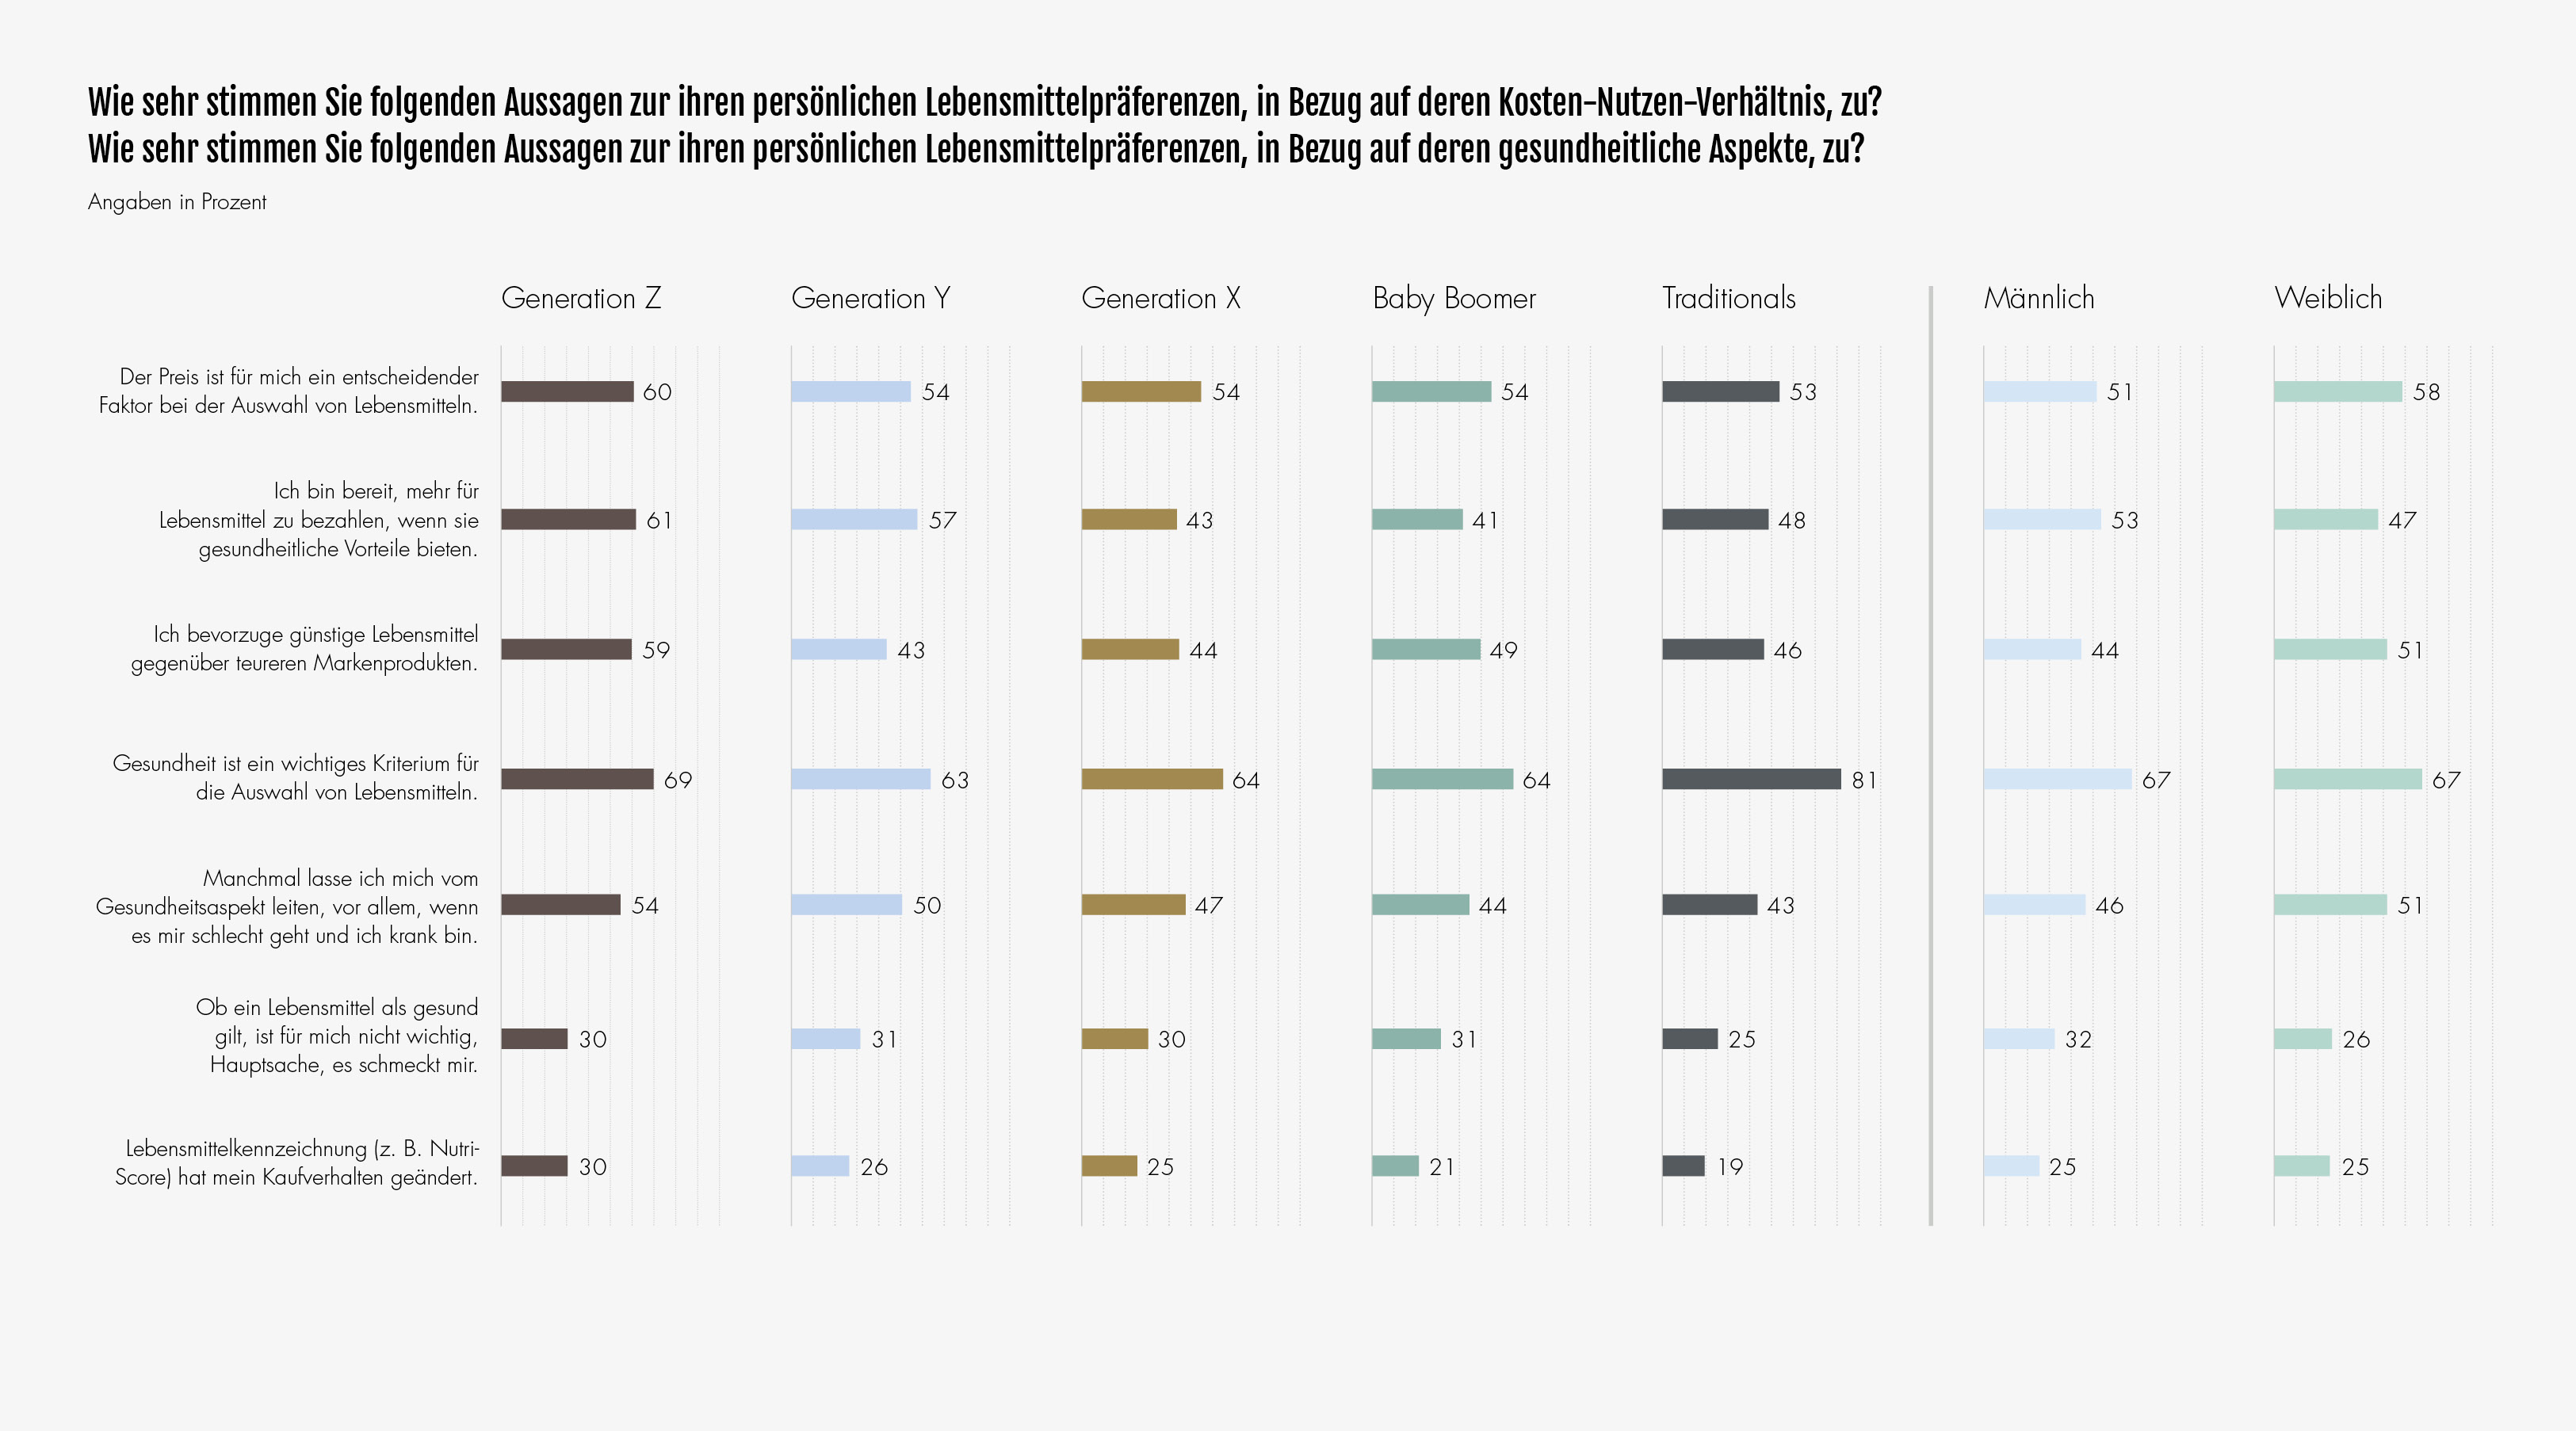The height and width of the screenshot is (1431, 2576).
Task: Select Generation X bar showing 64
Action: [1152, 779]
